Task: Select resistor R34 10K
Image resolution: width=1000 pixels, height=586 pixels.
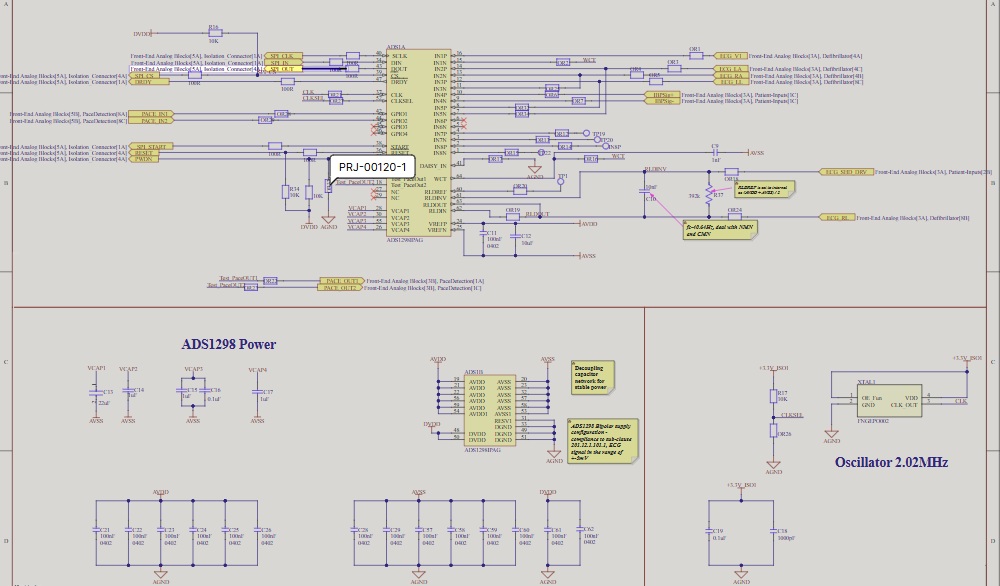Action: click(x=288, y=192)
